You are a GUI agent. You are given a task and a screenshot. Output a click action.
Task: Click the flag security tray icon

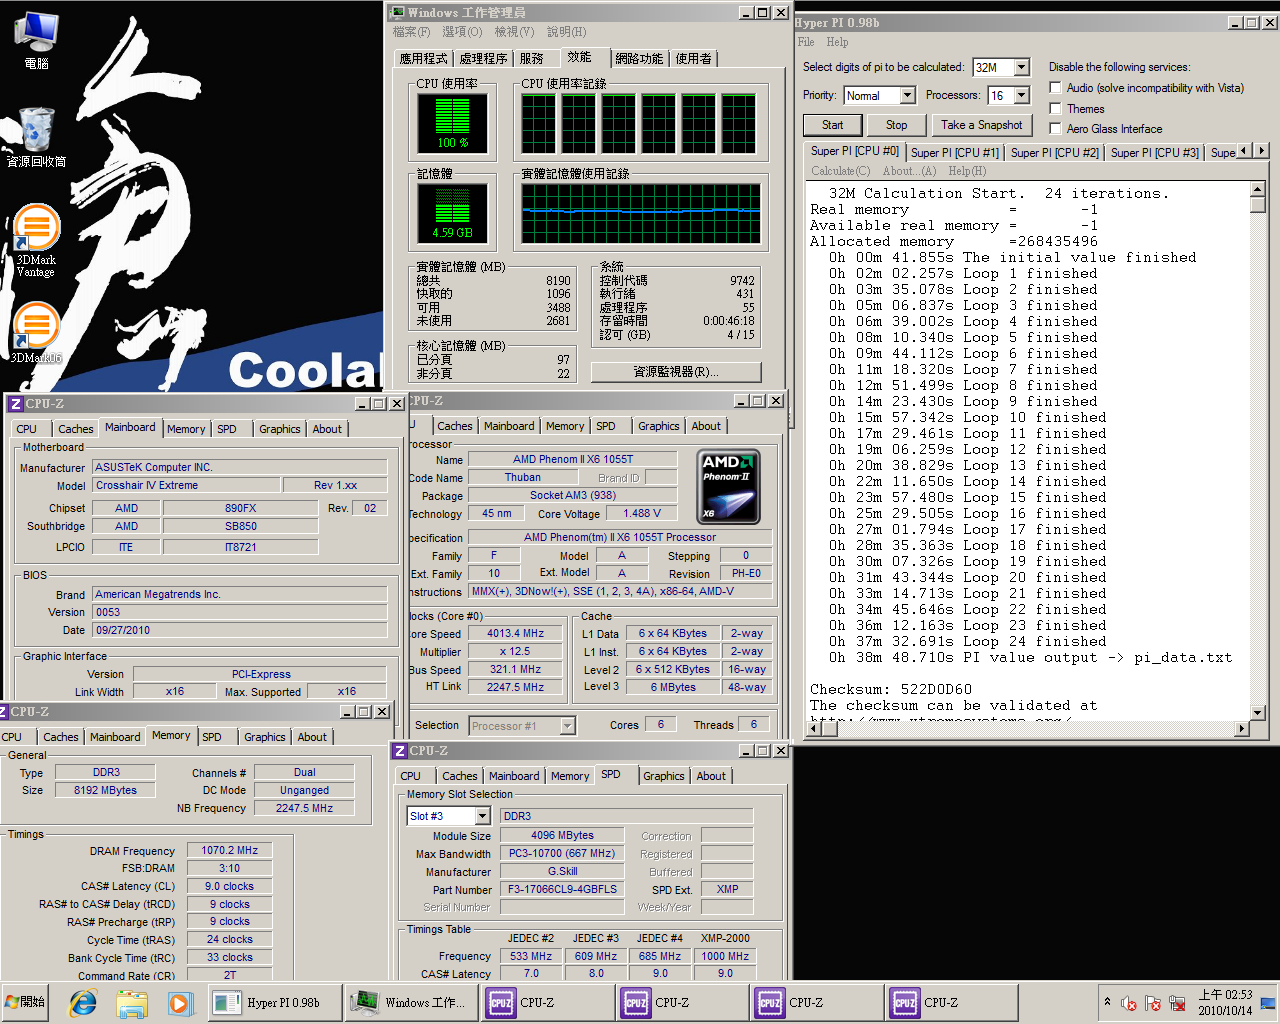click(x=1153, y=1002)
